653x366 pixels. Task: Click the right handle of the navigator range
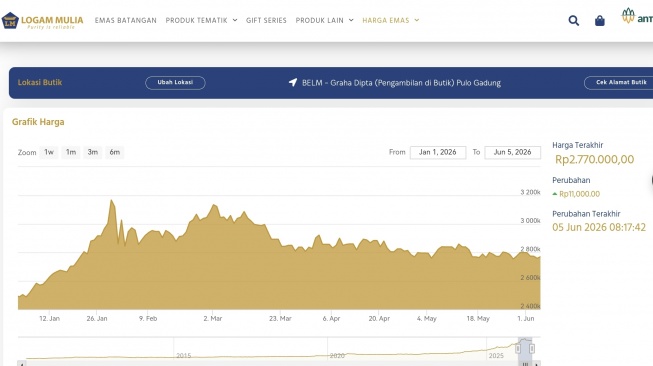click(532, 348)
